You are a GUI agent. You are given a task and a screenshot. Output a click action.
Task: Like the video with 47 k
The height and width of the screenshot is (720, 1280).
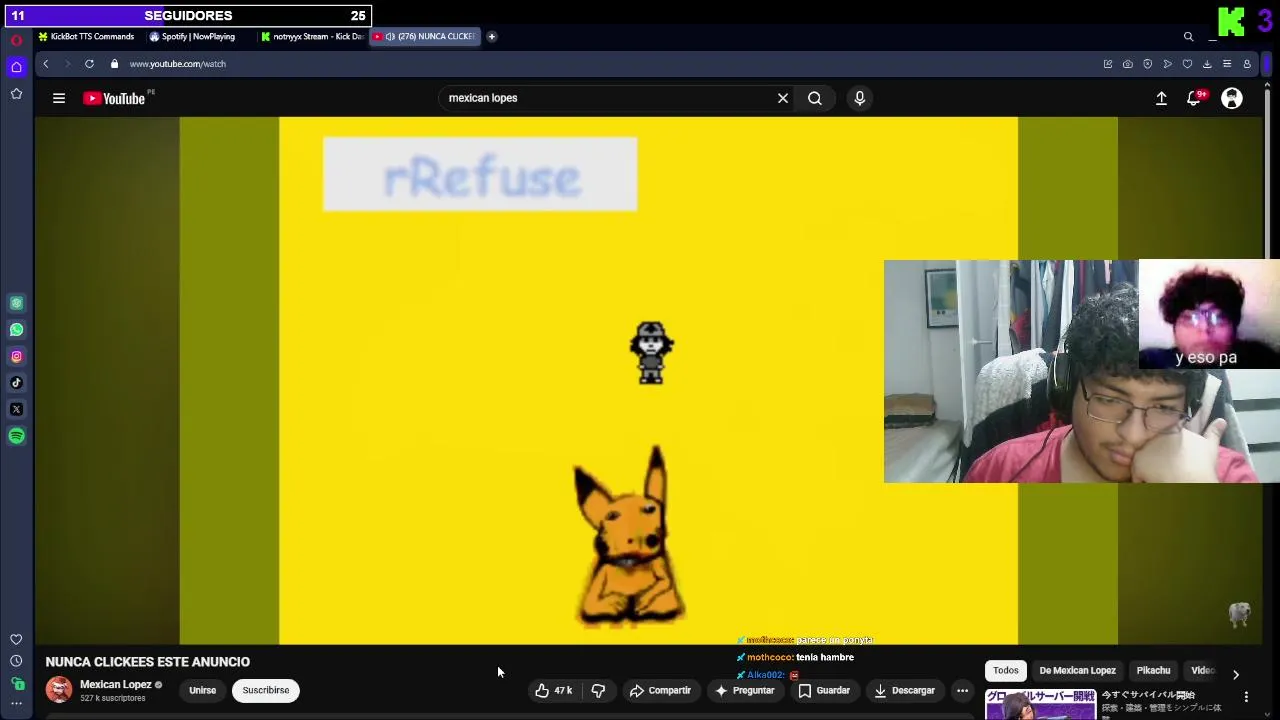click(553, 691)
